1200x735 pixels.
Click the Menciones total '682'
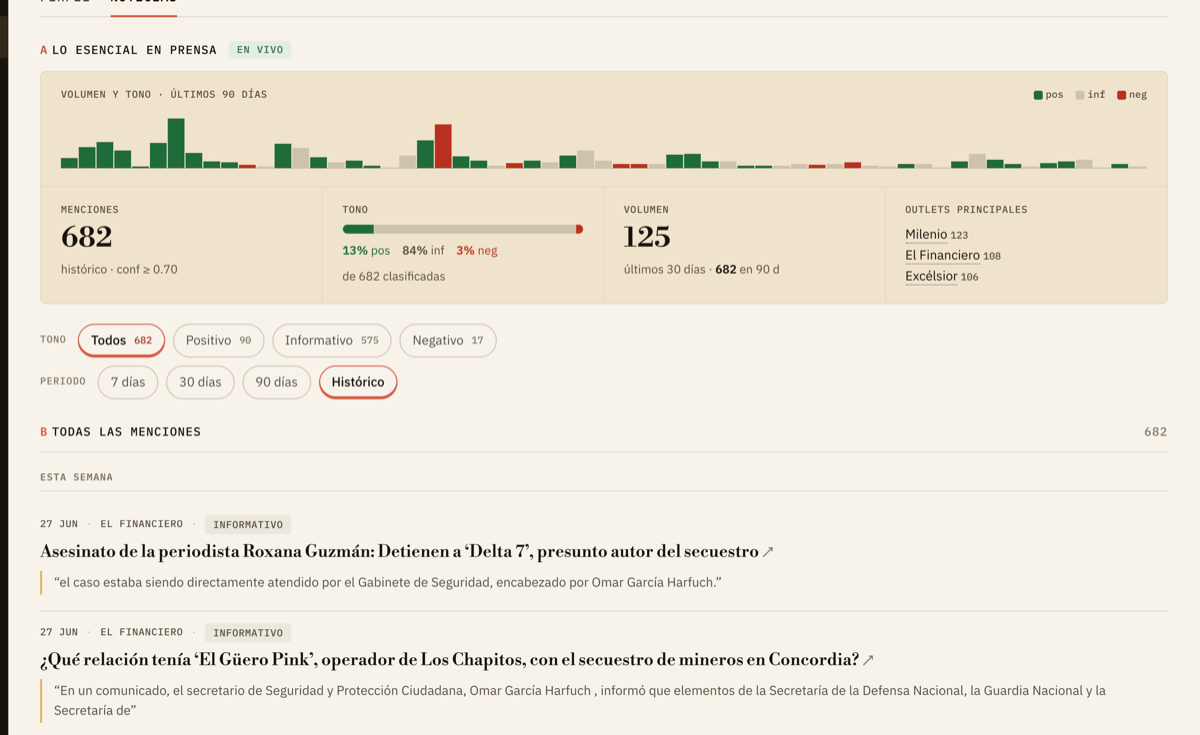tap(86, 237)
